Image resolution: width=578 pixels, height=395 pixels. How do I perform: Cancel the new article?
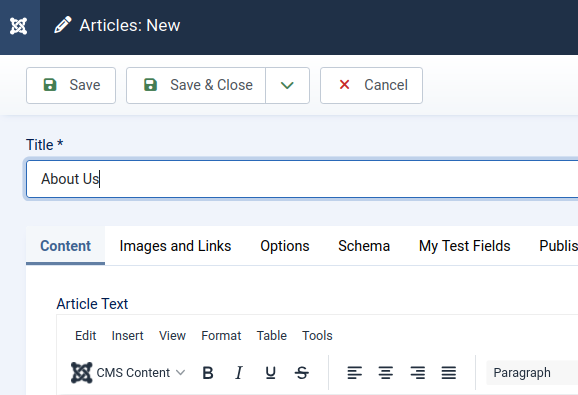[371, 85]
